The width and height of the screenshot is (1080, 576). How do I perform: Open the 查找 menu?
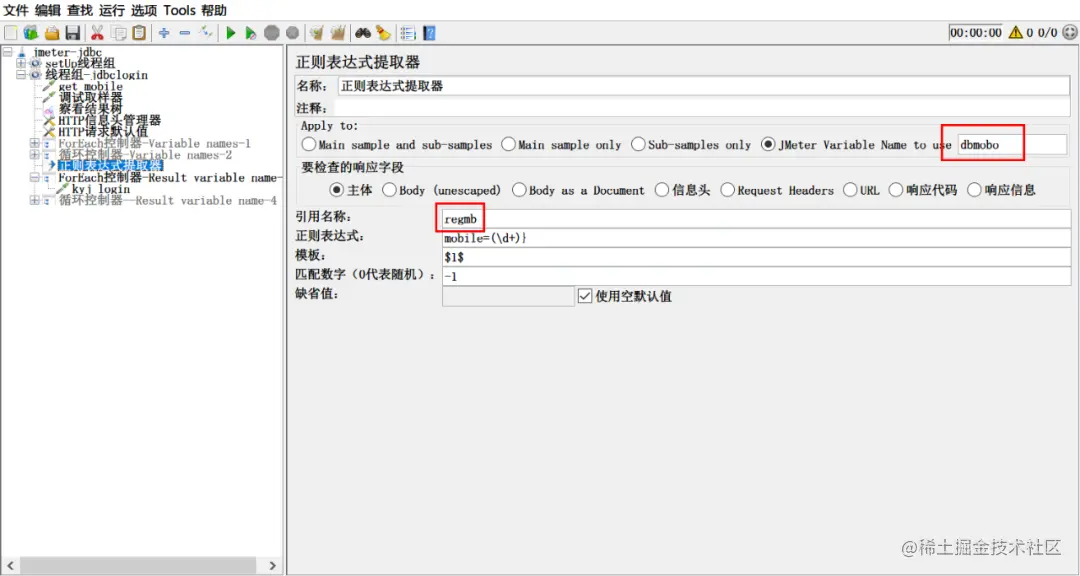point(80,10)
